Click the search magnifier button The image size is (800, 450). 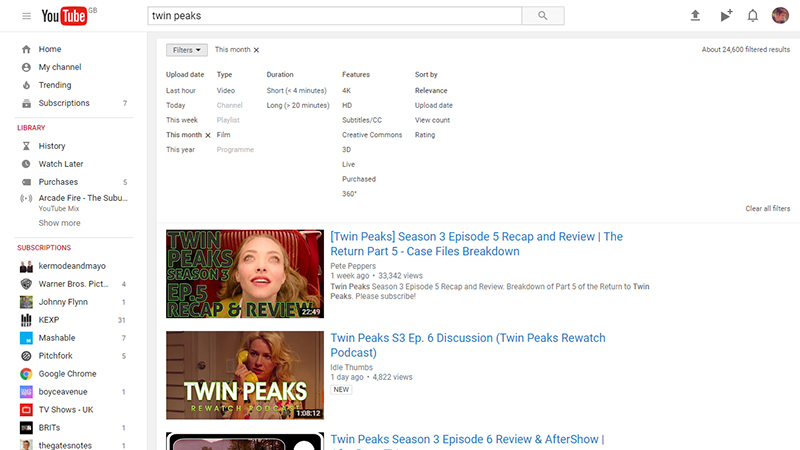click(x=543, y=16)
